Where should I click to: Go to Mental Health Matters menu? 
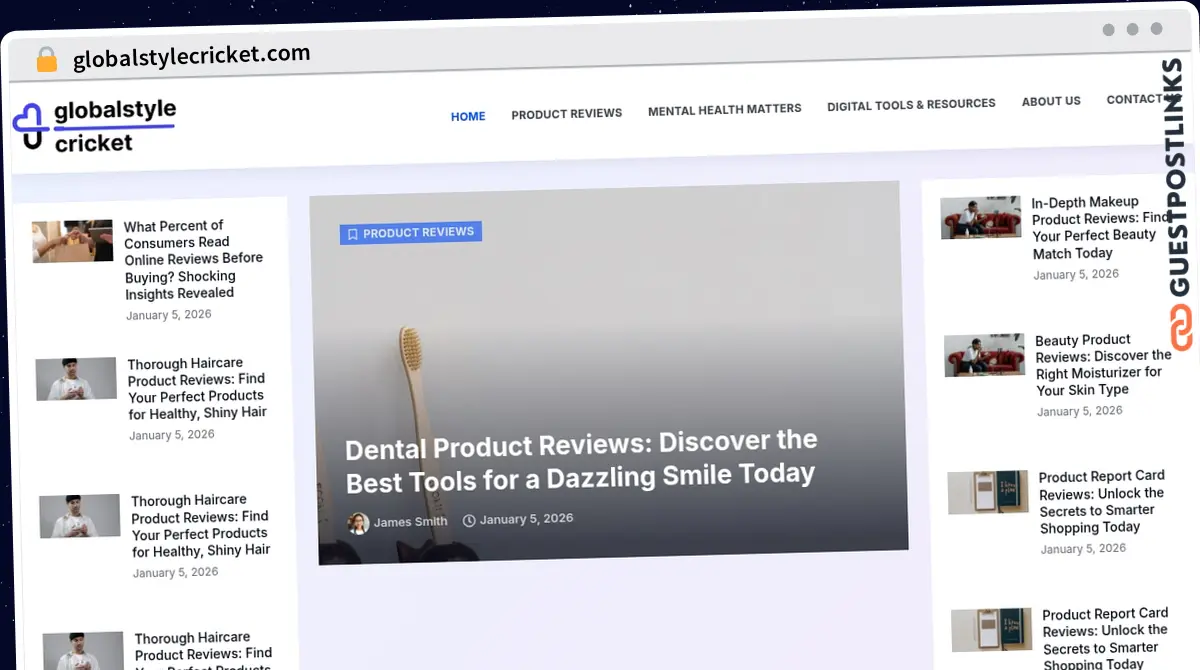coord(725,108)
